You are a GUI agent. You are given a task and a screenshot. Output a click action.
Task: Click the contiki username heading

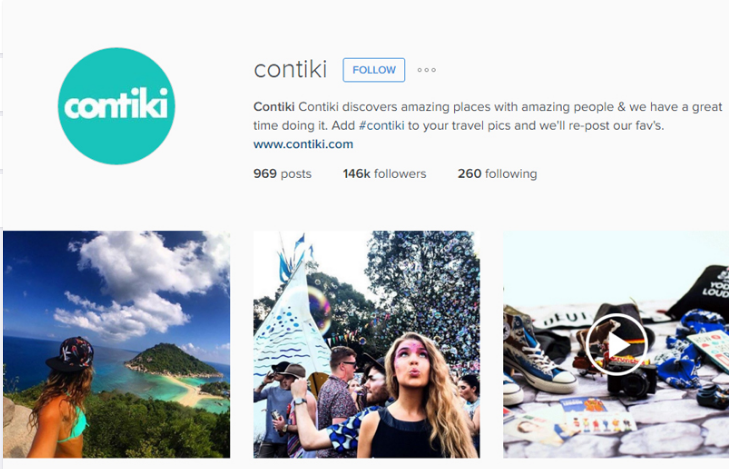click(291, 69)
